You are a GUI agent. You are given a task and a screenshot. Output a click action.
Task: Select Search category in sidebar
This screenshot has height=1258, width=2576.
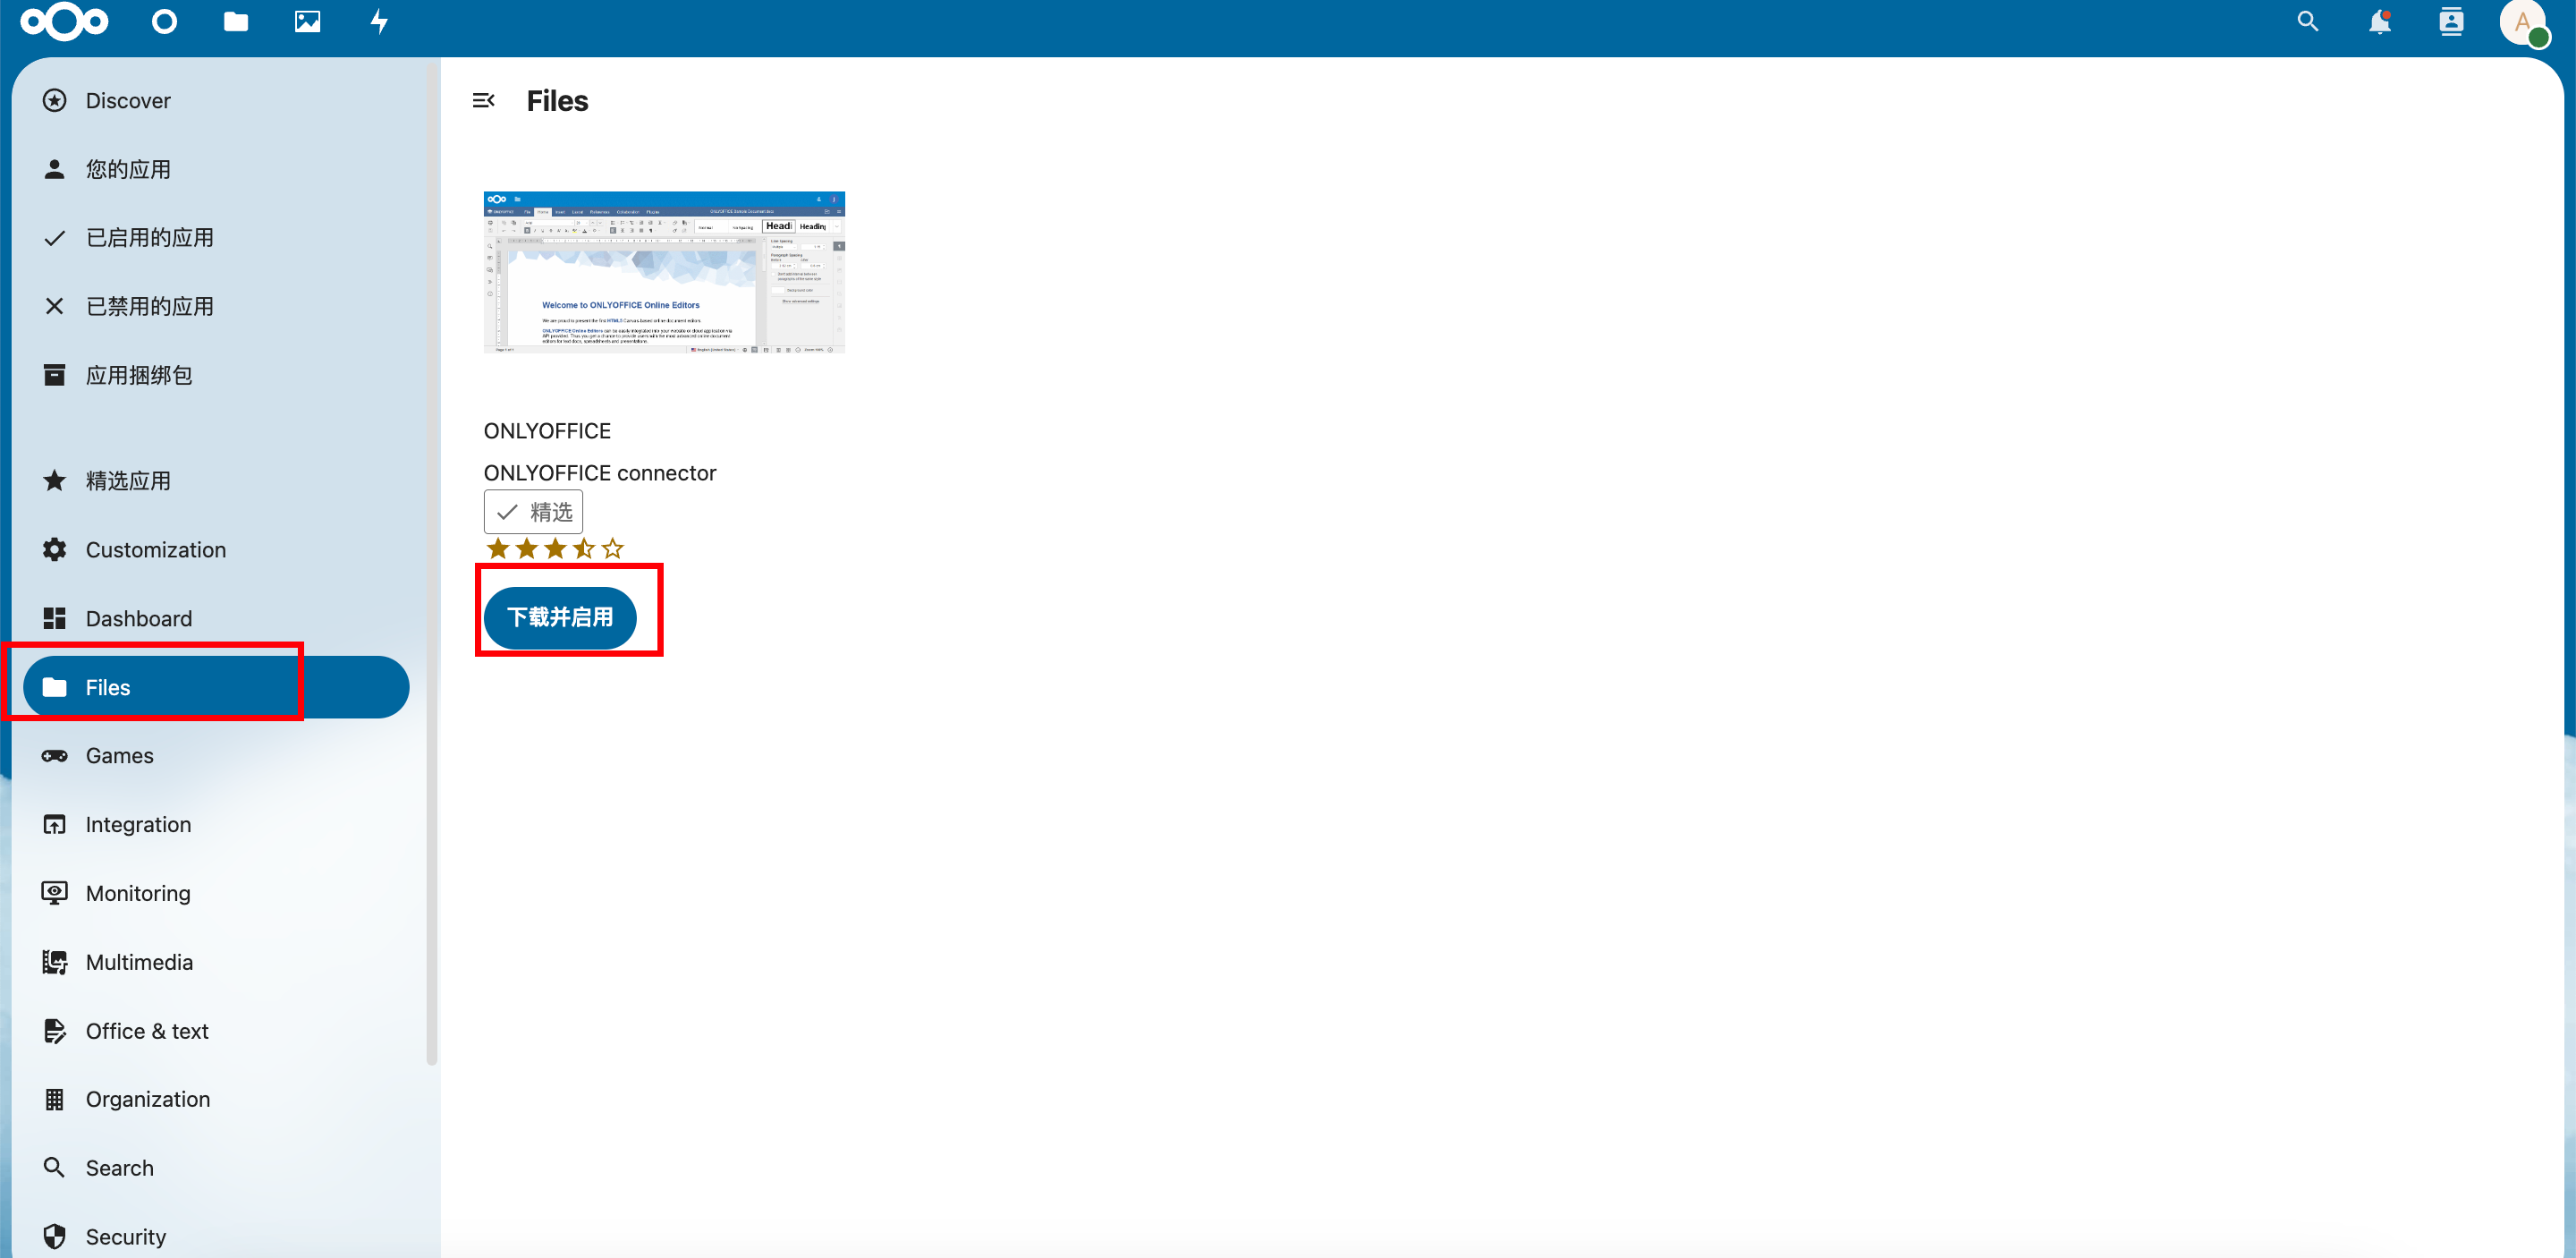click(216, 1168)
